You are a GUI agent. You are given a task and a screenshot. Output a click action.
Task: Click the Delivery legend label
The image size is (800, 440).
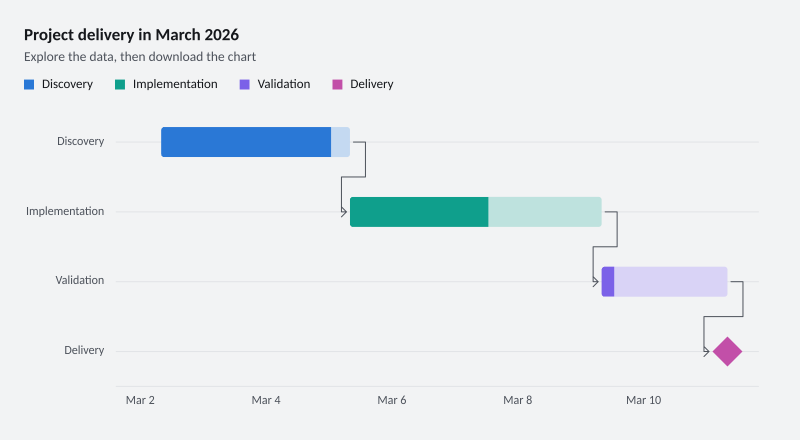pos(371,84)
